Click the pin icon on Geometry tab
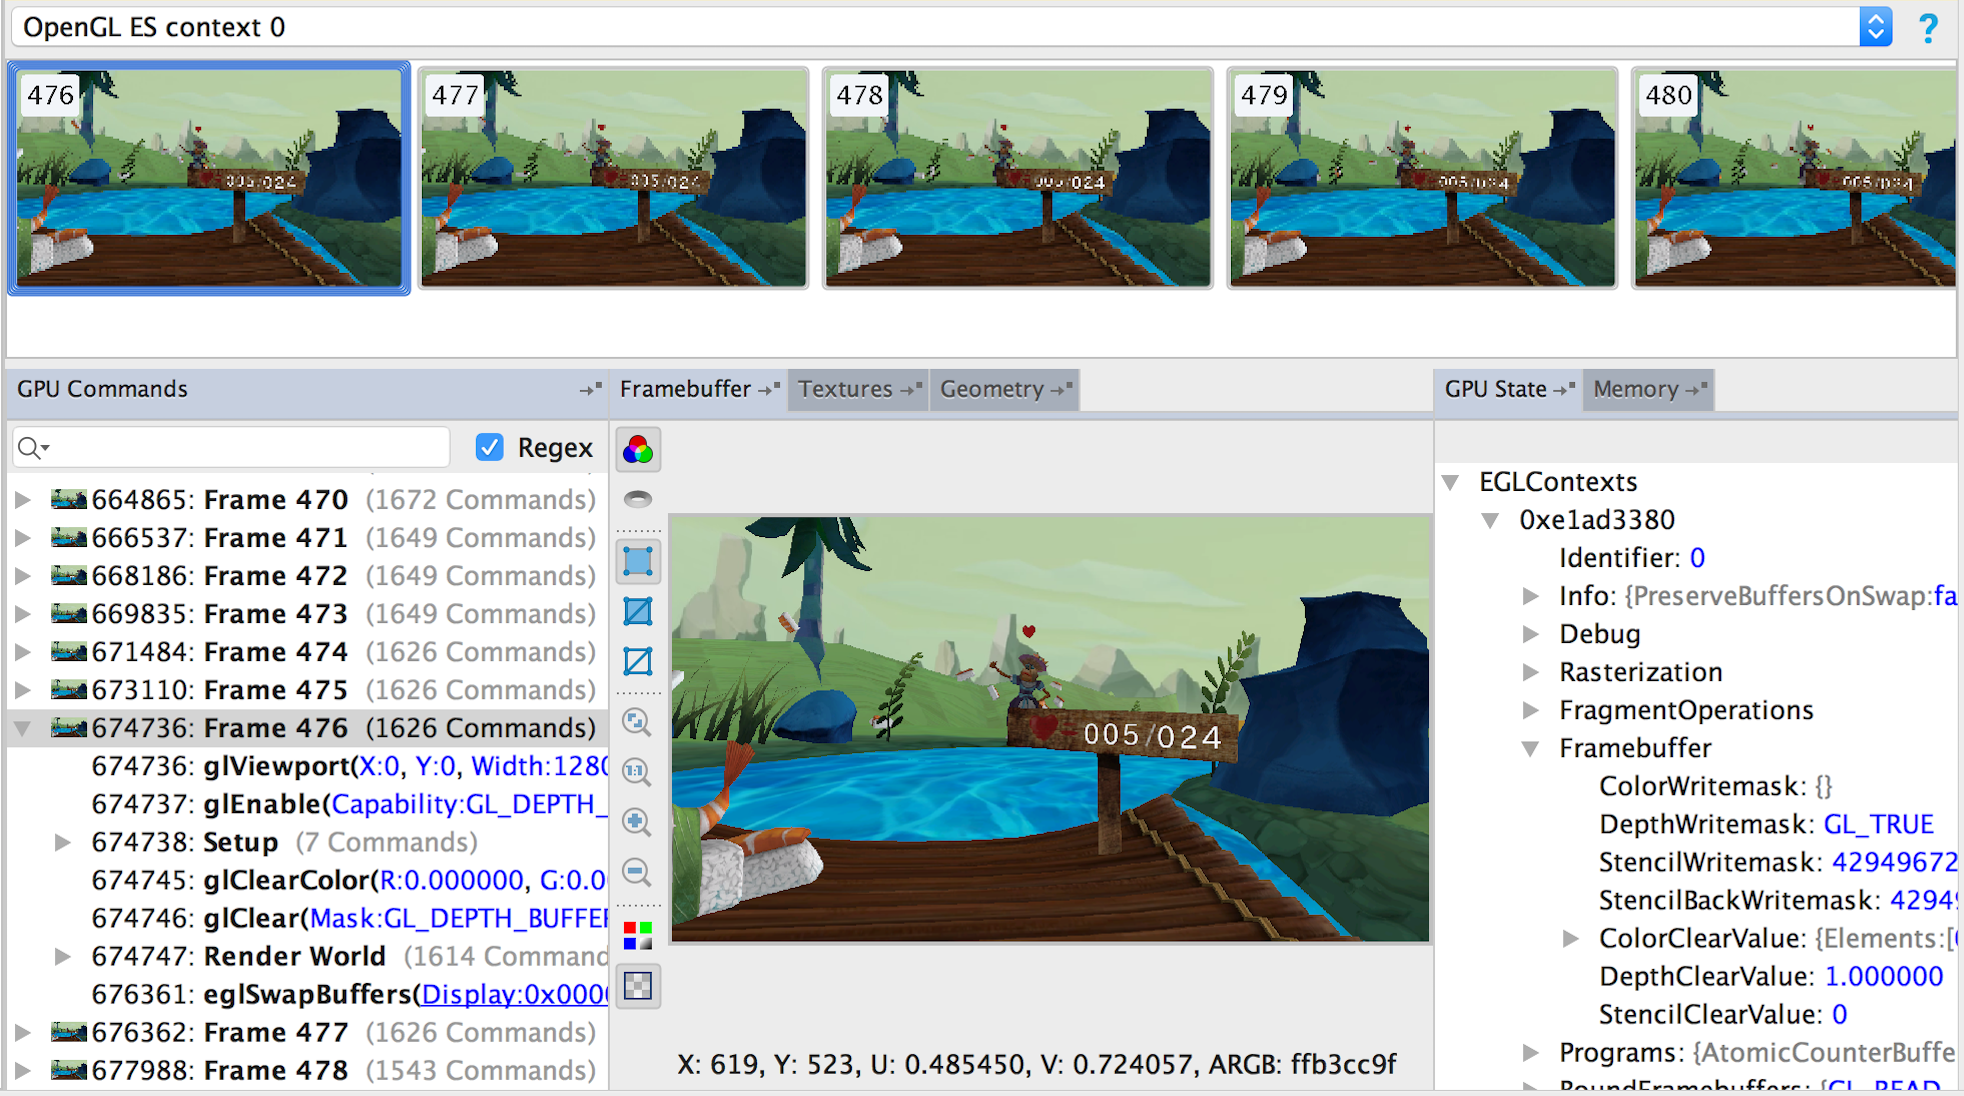Viewport: 1964px width, 1096px height. coord(1062,389)
